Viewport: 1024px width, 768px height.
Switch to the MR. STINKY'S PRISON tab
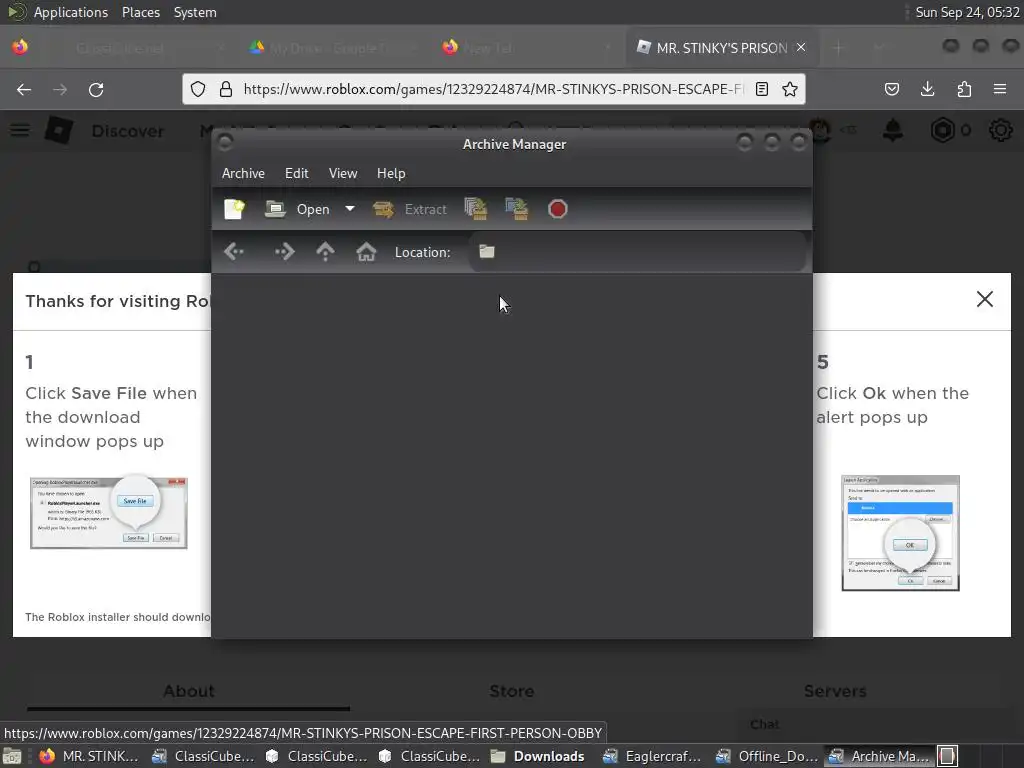(721, 48)
